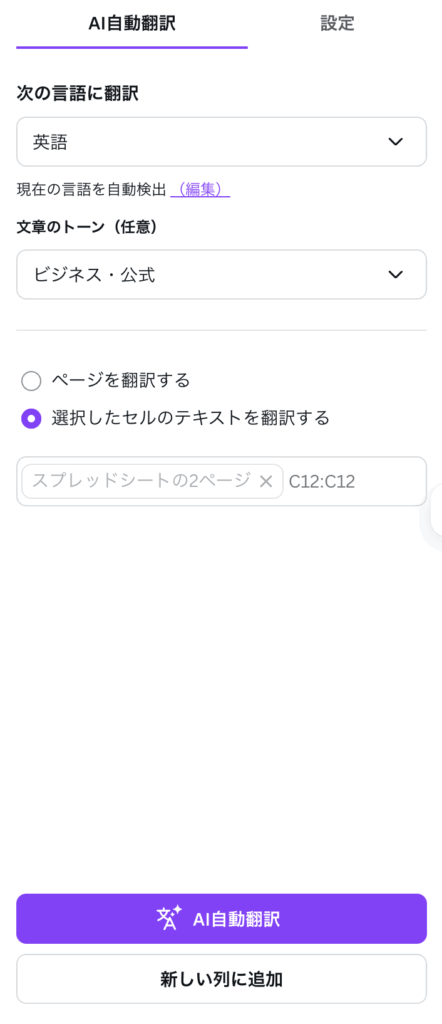
Task: Click the 選択したセルのテキストを翻訳する label text
Action: click(191, 418)
